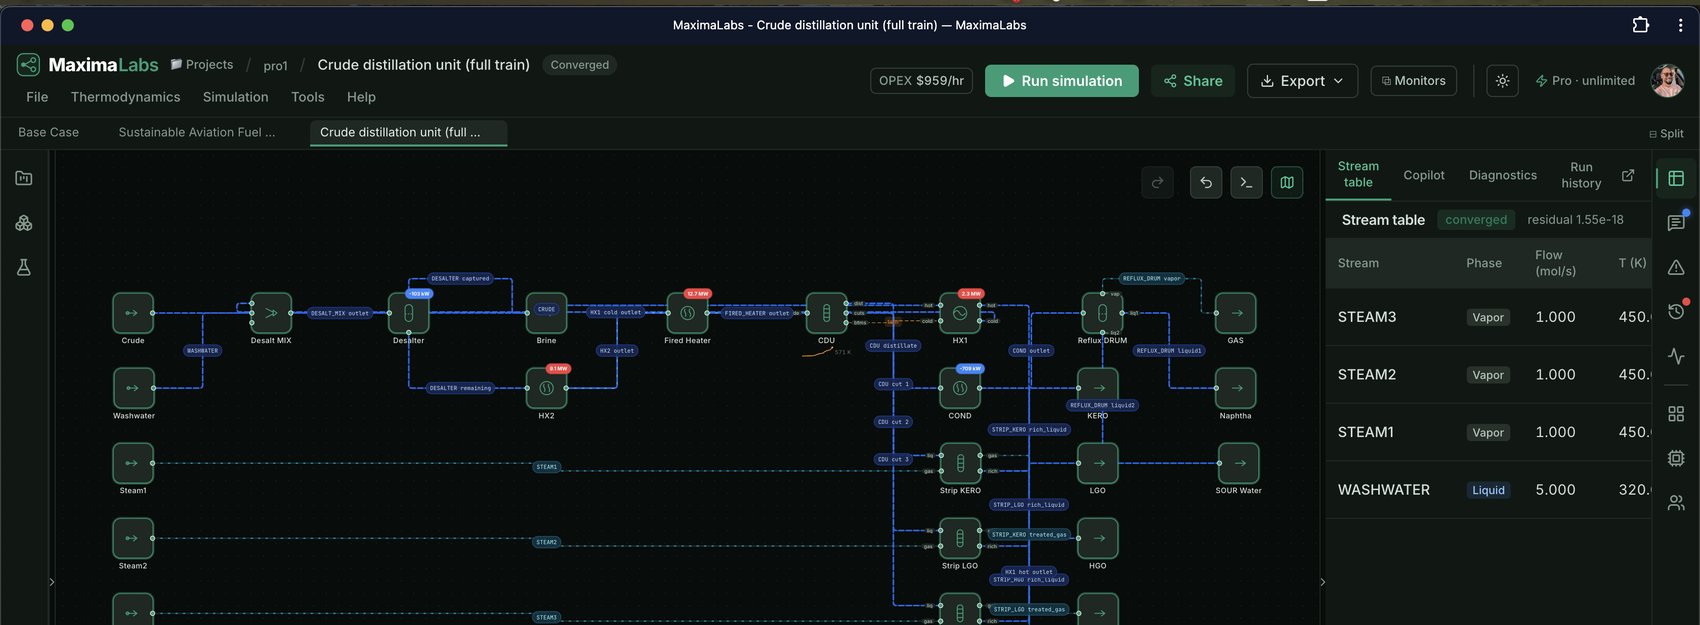Open the activity pulse rail icon
This screenshot has width=1700, height=625.
click(1676, 356)
